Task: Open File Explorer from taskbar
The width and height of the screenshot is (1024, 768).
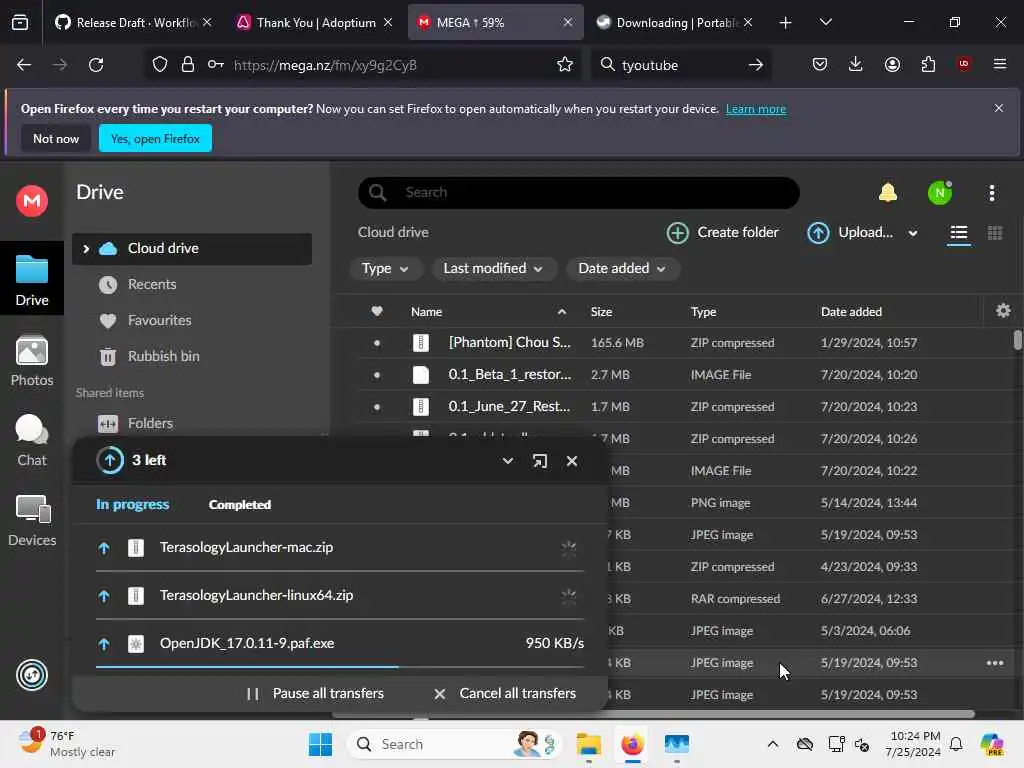Action: point(588,744)
